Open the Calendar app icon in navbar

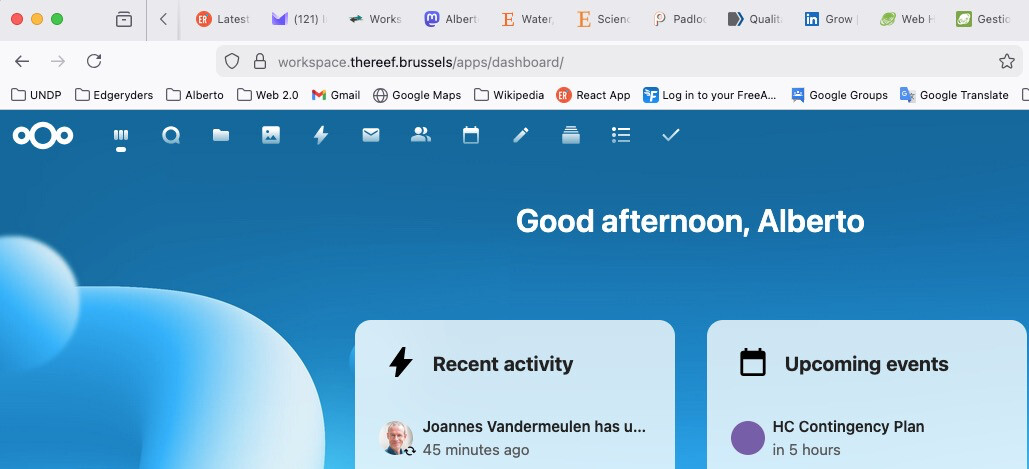(471, 135)
